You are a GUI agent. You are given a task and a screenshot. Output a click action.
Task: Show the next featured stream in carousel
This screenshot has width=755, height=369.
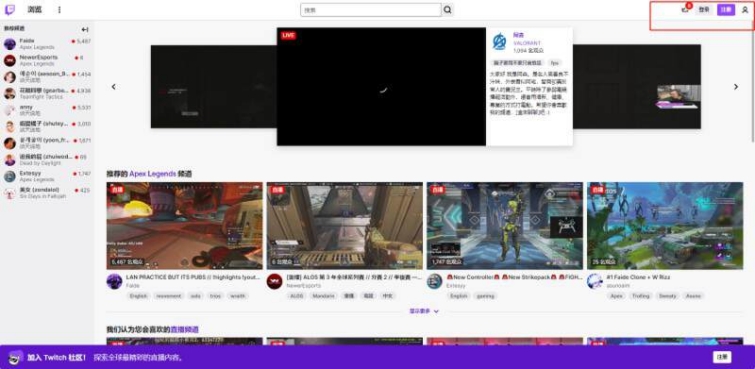point(736,87)
